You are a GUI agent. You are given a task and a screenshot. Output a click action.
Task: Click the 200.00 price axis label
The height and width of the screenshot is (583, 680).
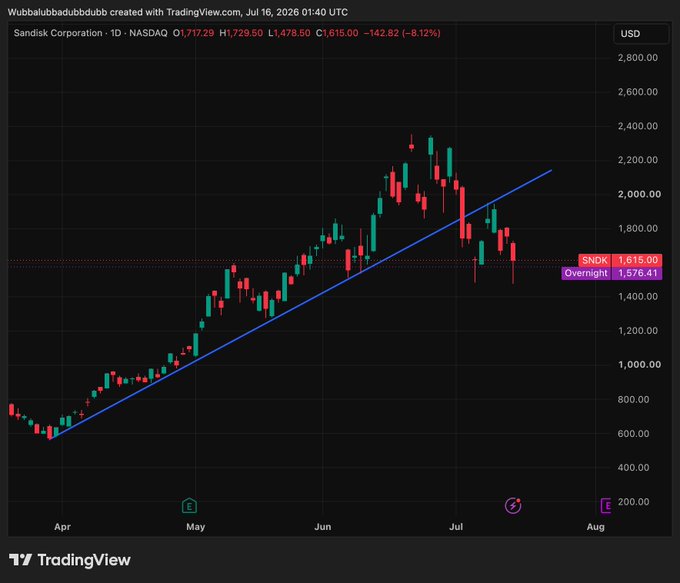[633, 501]
